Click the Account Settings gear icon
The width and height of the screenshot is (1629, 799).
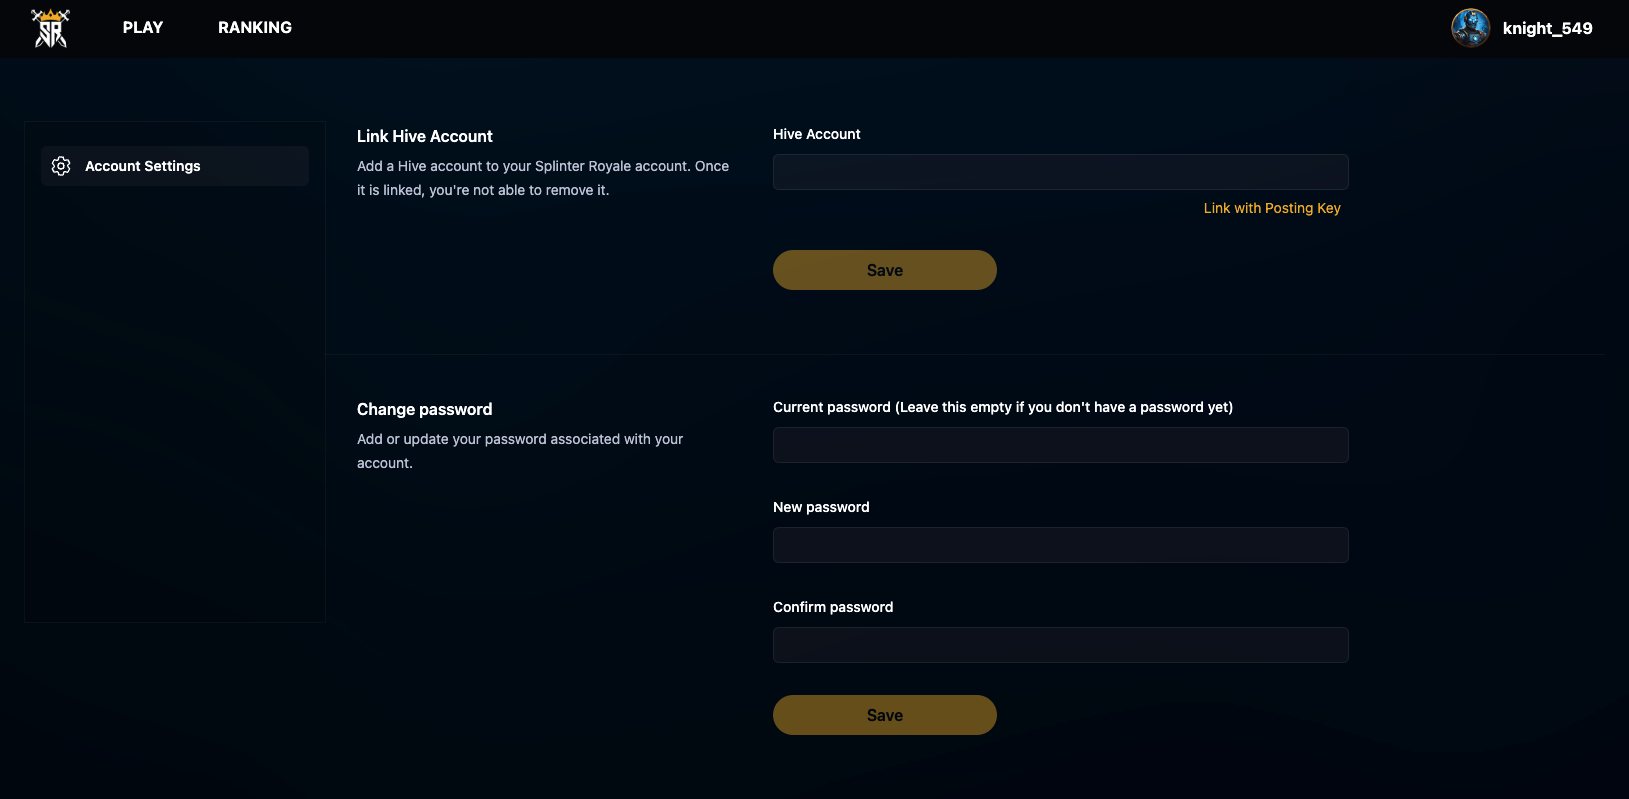click(x=61, y=166)
